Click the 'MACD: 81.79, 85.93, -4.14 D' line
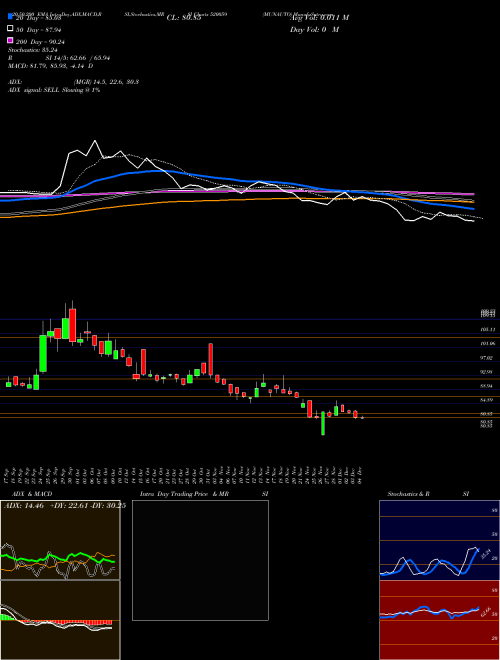 click(x=51, y=66)
